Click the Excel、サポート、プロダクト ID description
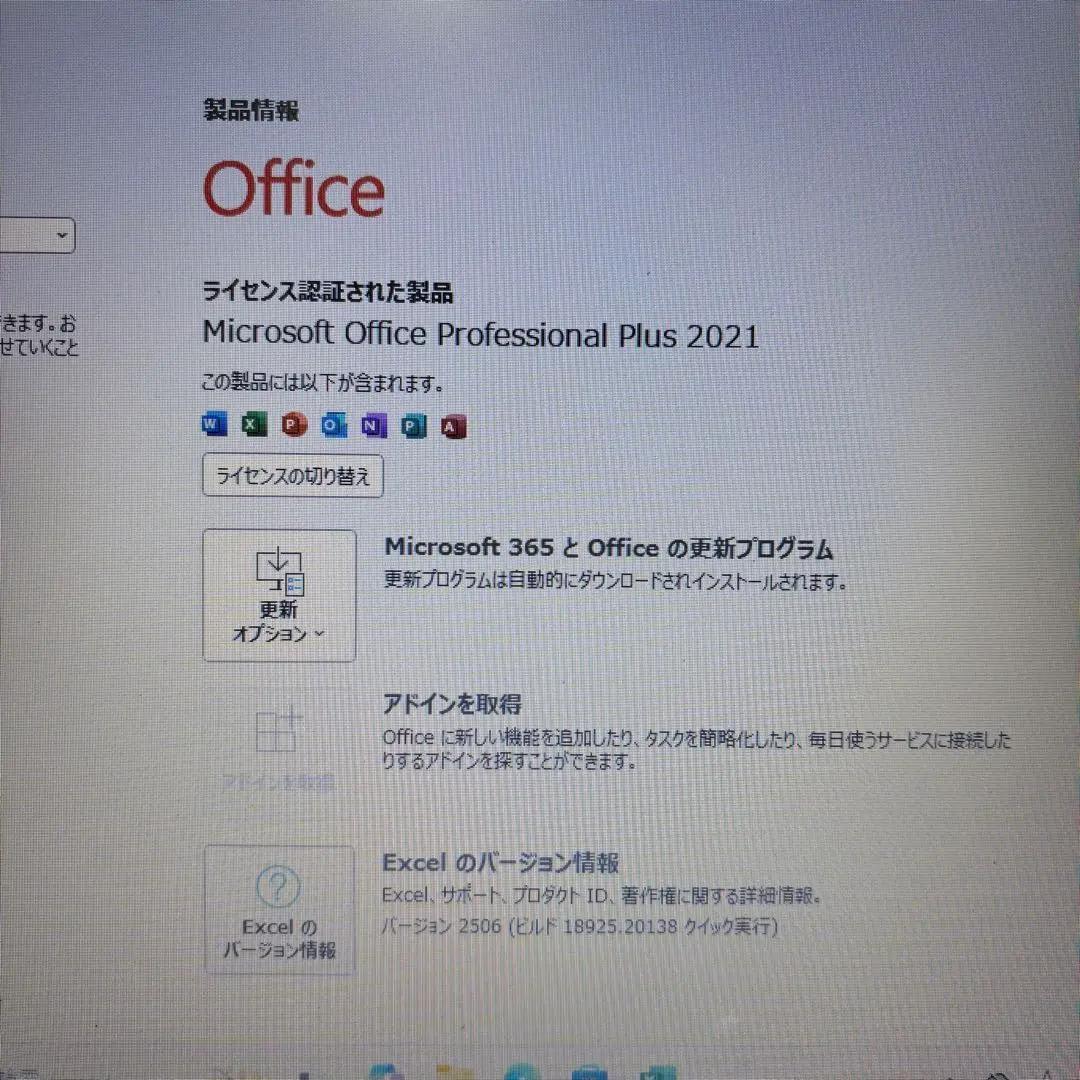 [x=602, y=895]
